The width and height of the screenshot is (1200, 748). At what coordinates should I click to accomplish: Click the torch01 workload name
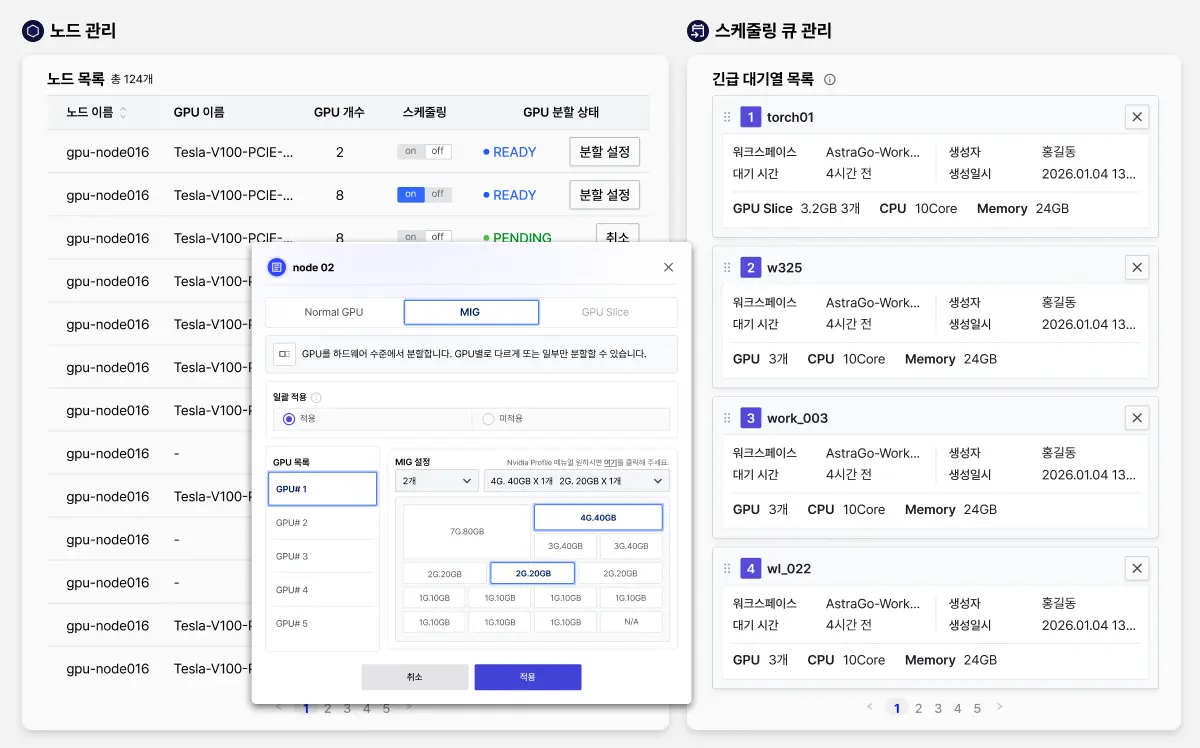tap(790, 117)
